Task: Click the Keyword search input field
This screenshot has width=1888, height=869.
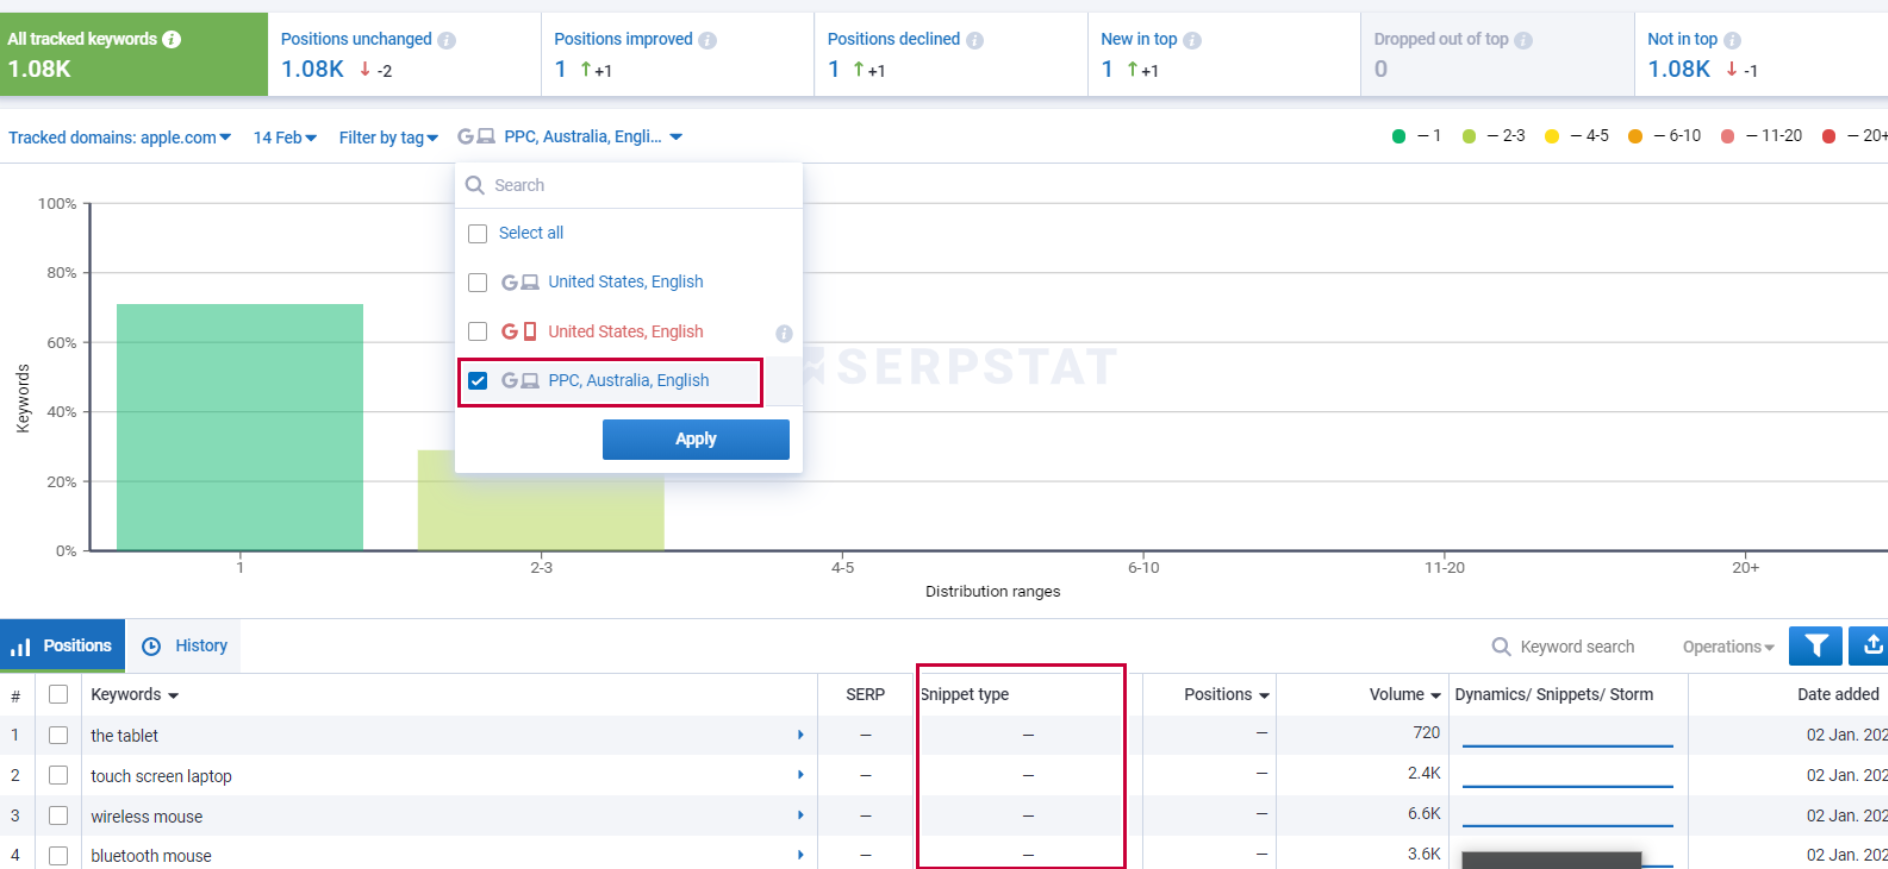Action: (x=1577, y=647)
